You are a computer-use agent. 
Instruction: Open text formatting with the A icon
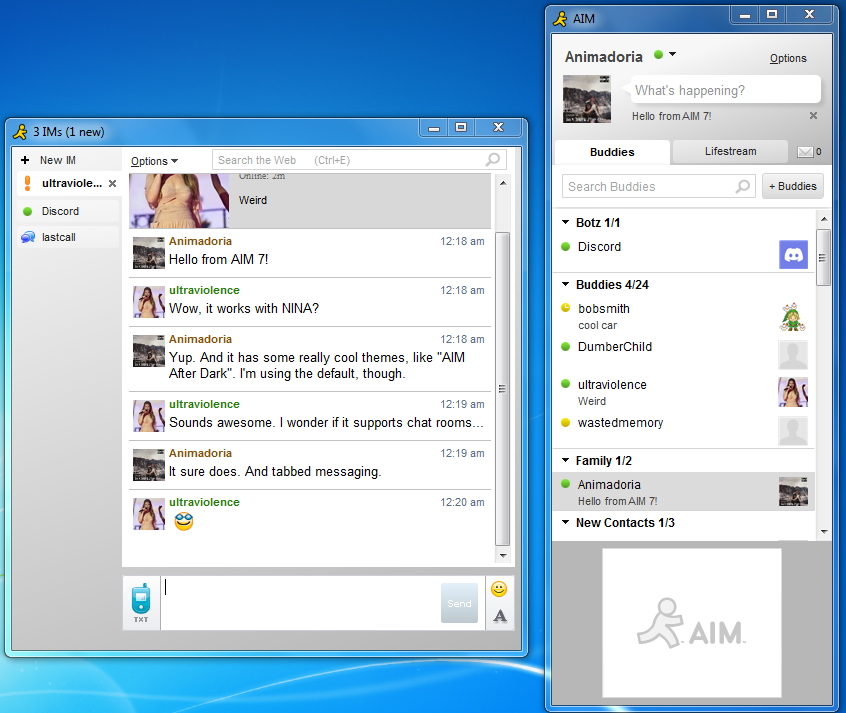pos(500,616)
